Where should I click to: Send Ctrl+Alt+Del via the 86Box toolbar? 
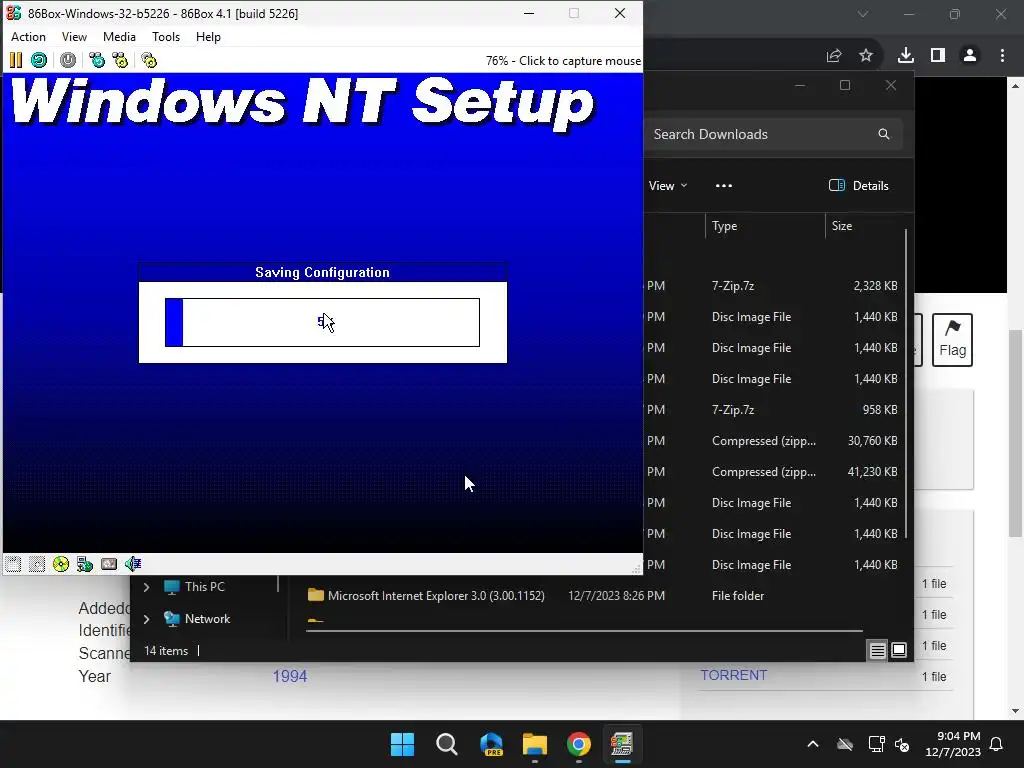pyautogui.click(x=97, y=61)
